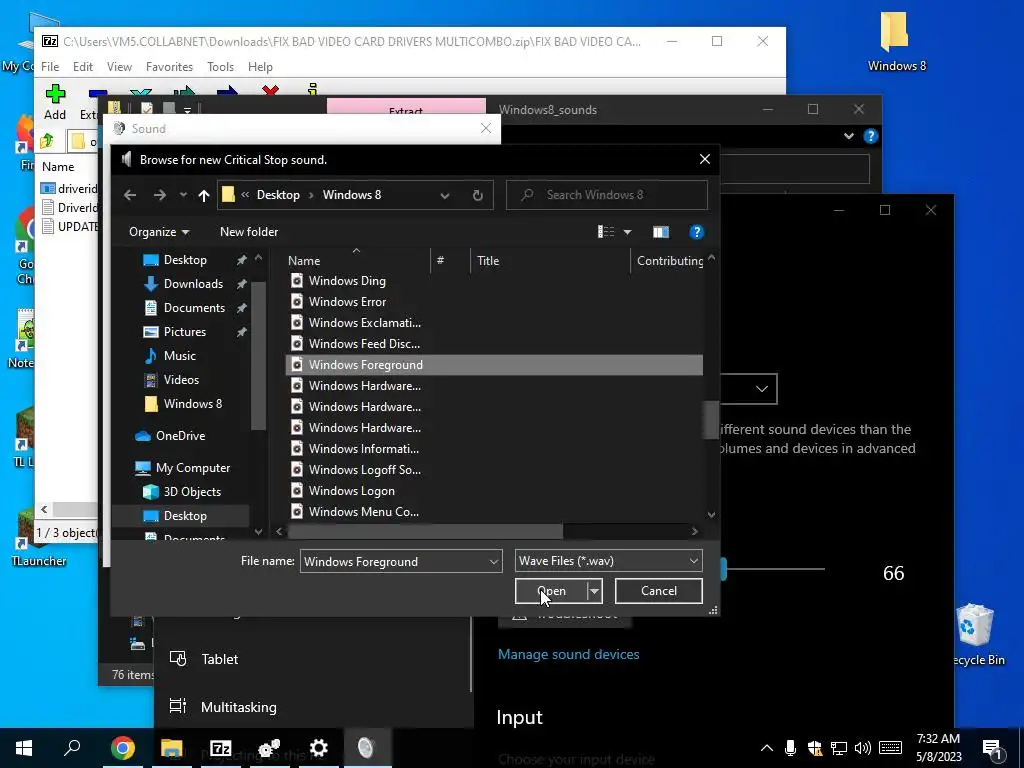Click the 7-Zip Add toolbar icon
1024x768 pixels.
tap(55, 102)
